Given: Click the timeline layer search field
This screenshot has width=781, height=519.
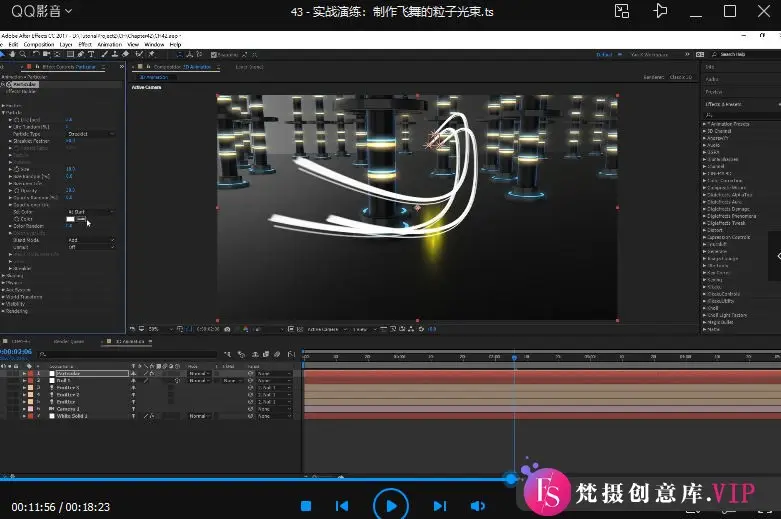Looking at the screenshot, I should click(x=128, y=354).
